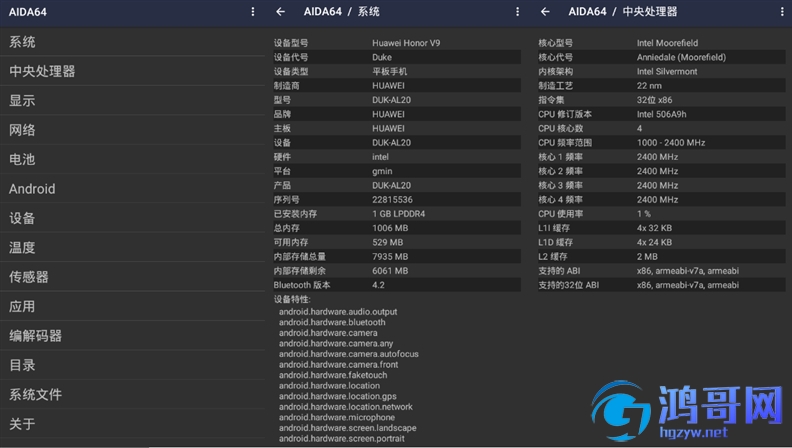Select the 2 MB L2 cache value
792x448 pixels.
point(647,257)
